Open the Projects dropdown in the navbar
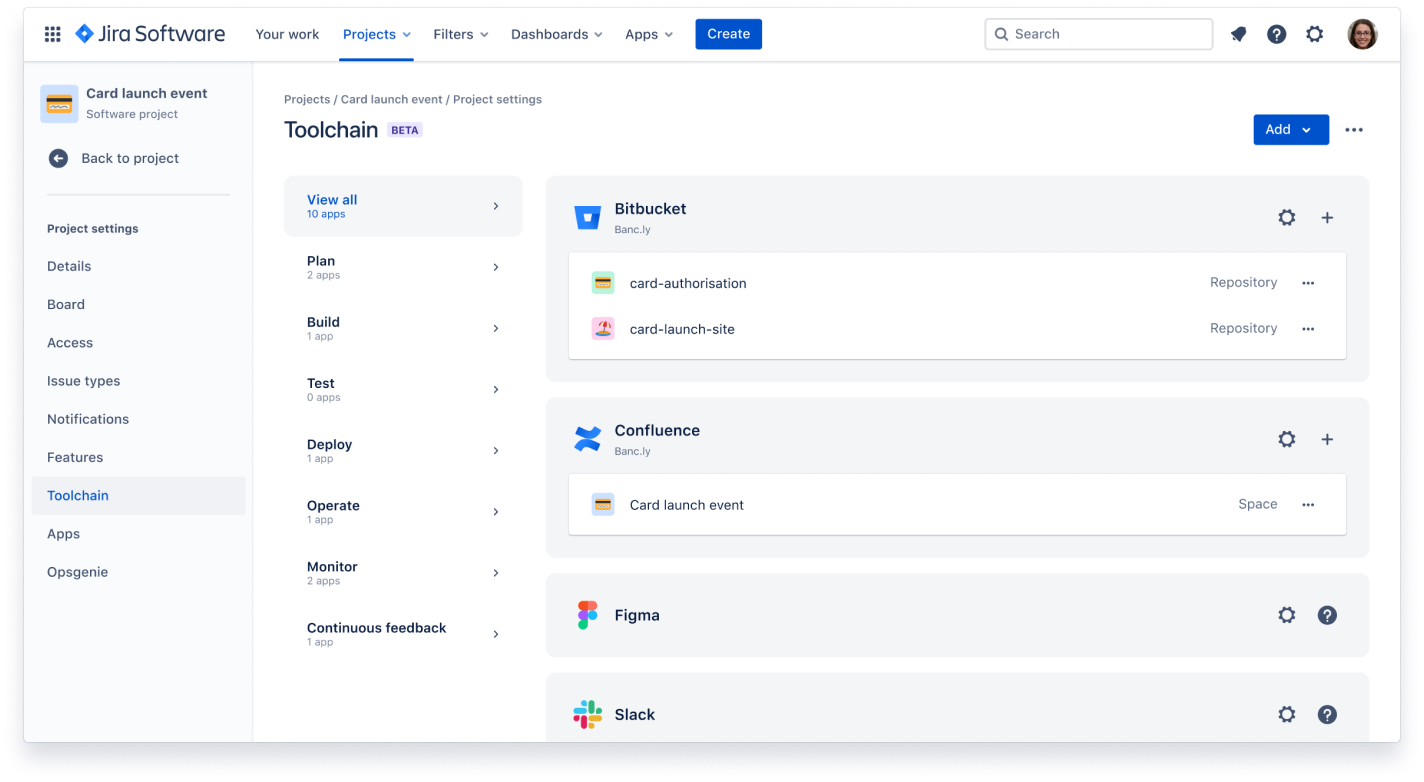Viewport: 1424px width, 782px height. (x=376, y=33)
